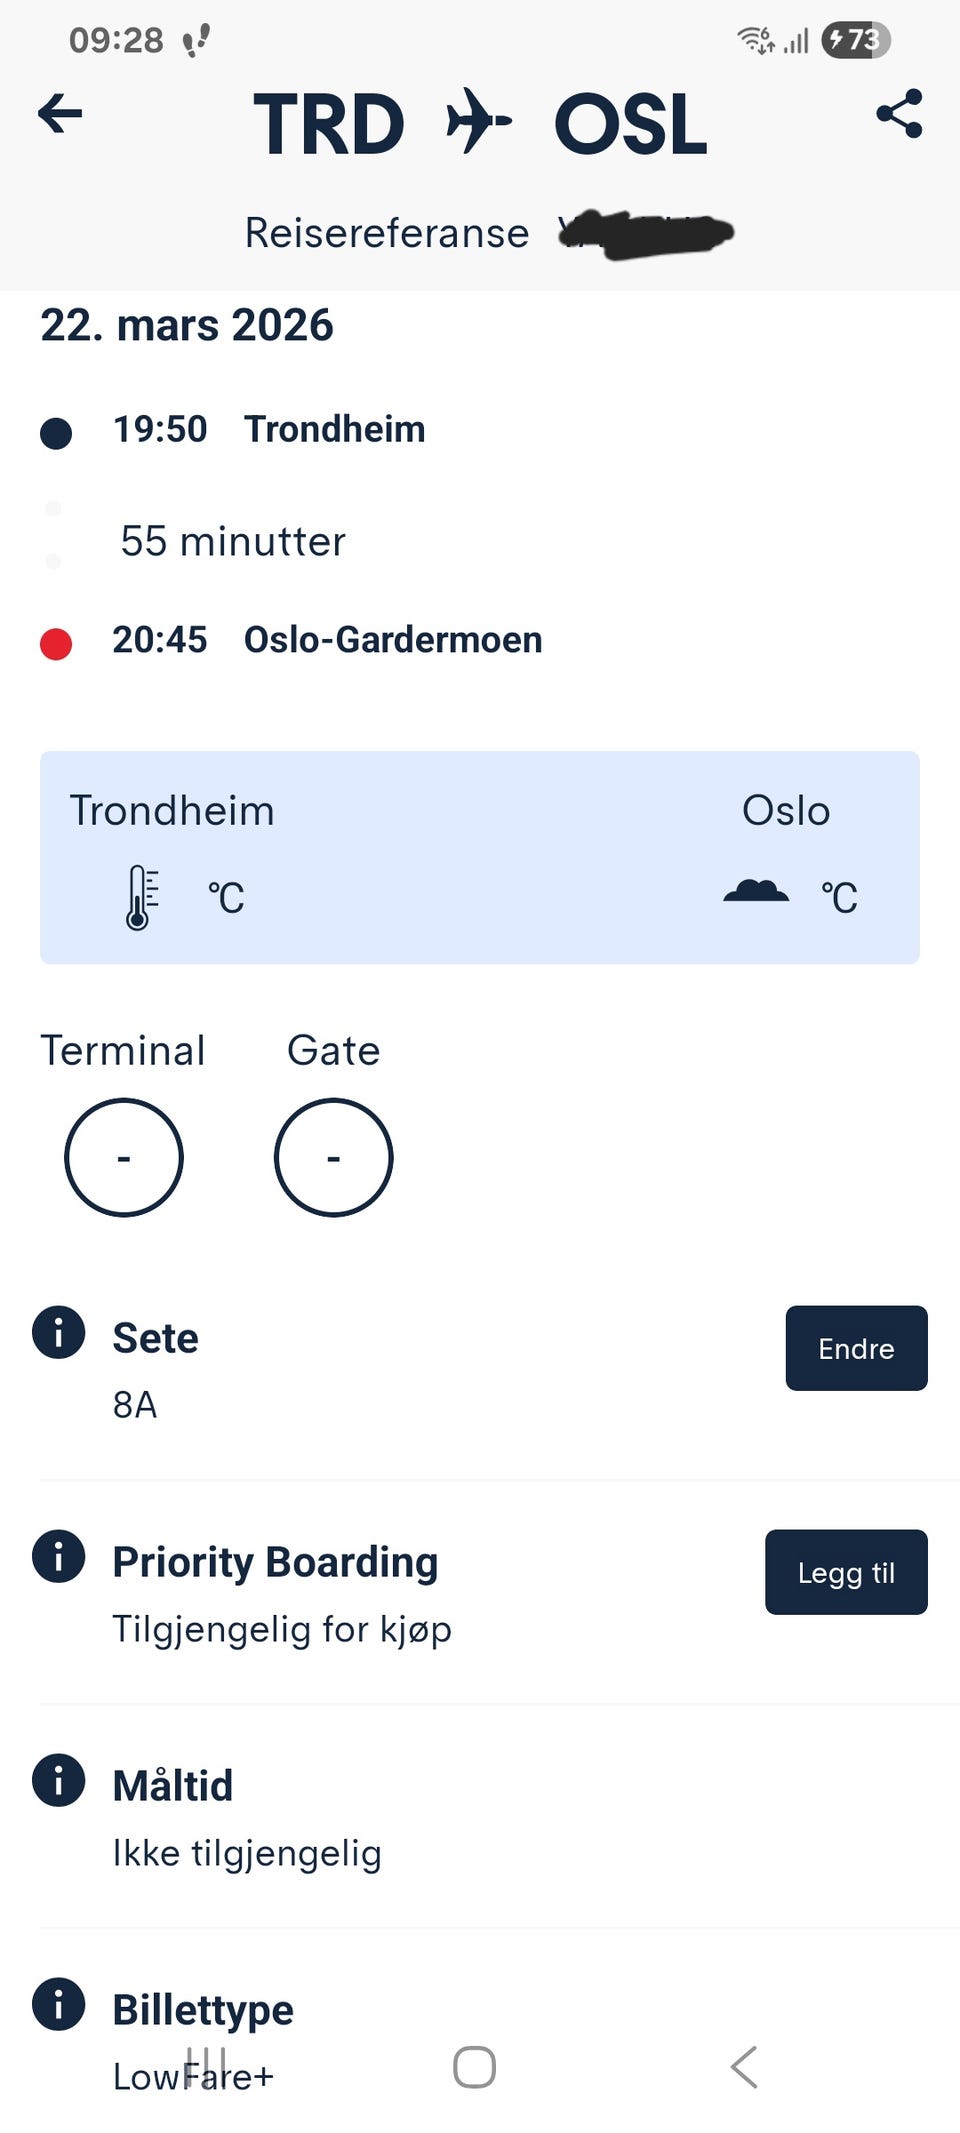This screenshot has height=2133, width=960.
Task: Tap the info icon next to Priority Boarding
Action: 59,1557
